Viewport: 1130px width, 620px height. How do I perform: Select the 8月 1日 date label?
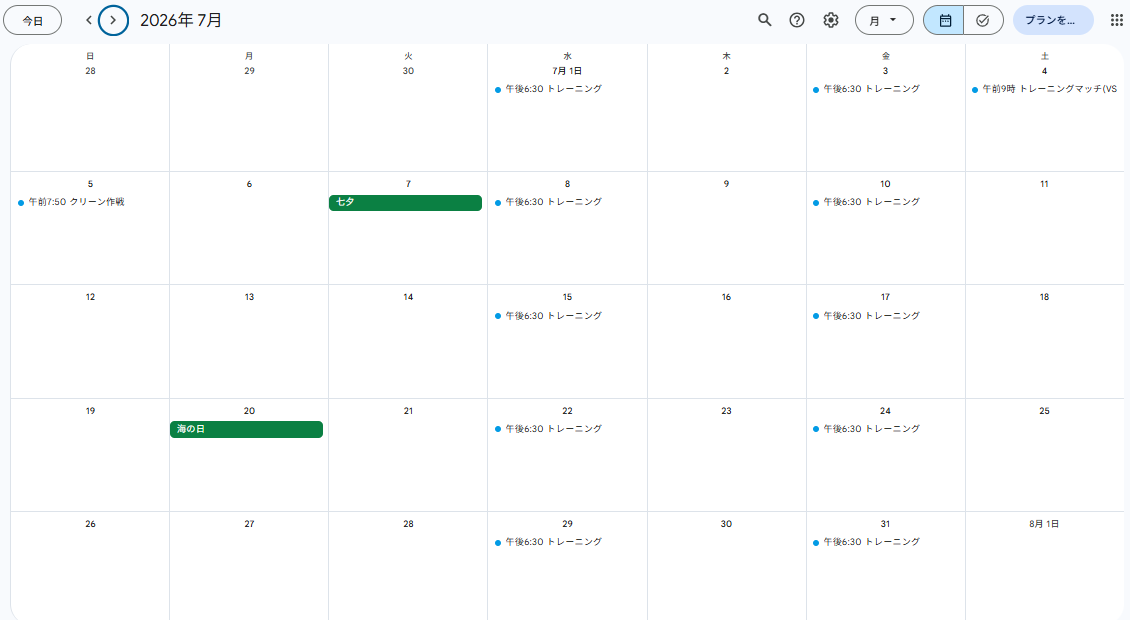point(1044,524)
